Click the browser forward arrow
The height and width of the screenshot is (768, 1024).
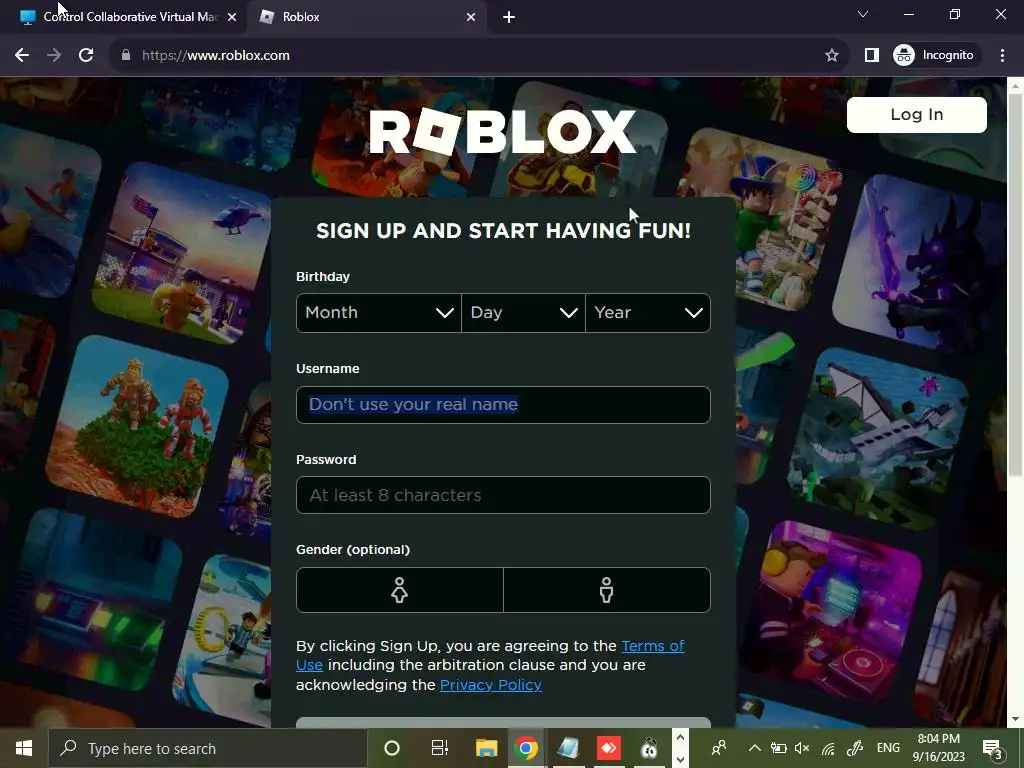(x=54, y=56)
